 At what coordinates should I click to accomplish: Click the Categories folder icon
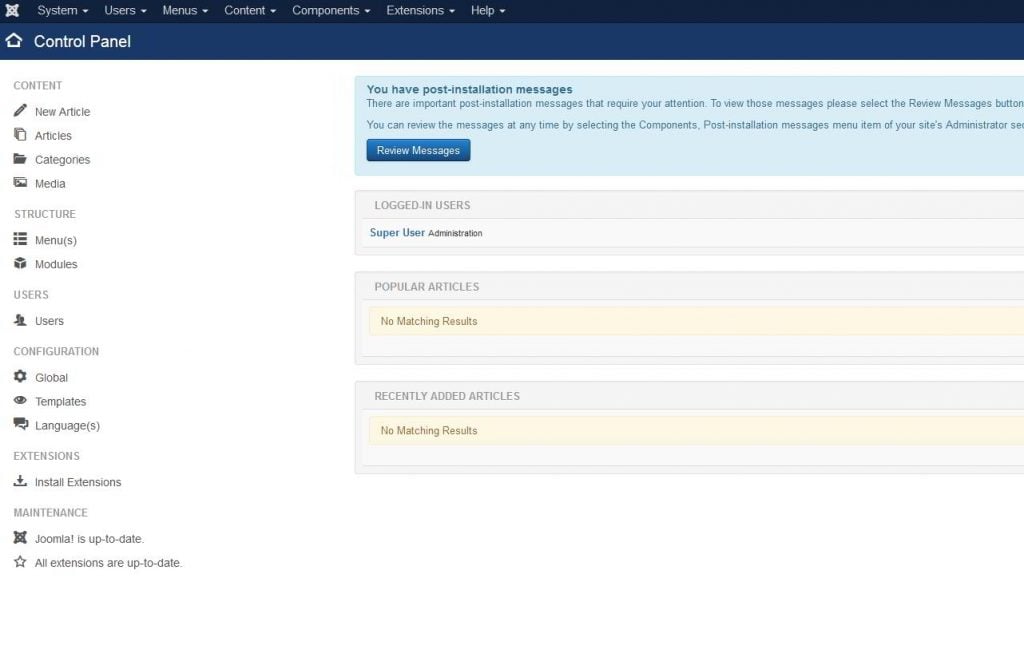pyautogui.click(x=20, y=159)
